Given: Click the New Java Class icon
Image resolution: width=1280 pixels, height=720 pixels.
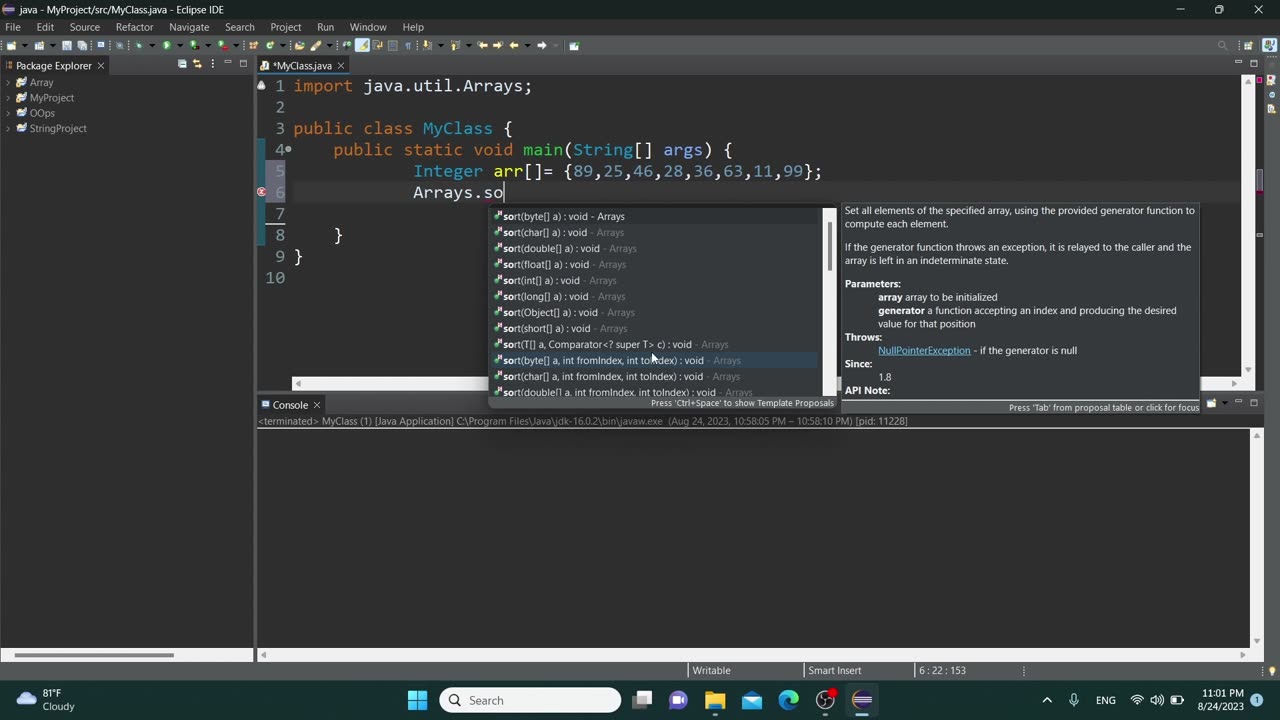Looking at the screenshot, I should [x=270, y=45].
